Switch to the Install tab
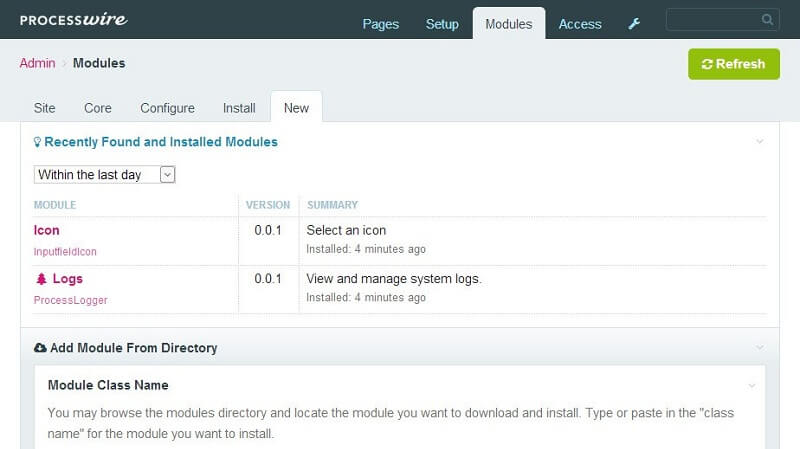 (239, 108)
